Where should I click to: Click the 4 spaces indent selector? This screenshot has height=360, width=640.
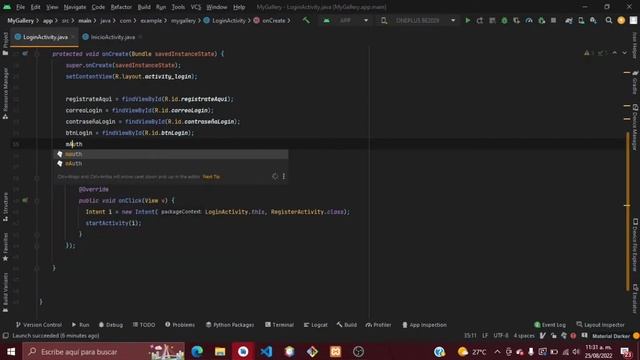pyautogui.click(x=524, y=336)
